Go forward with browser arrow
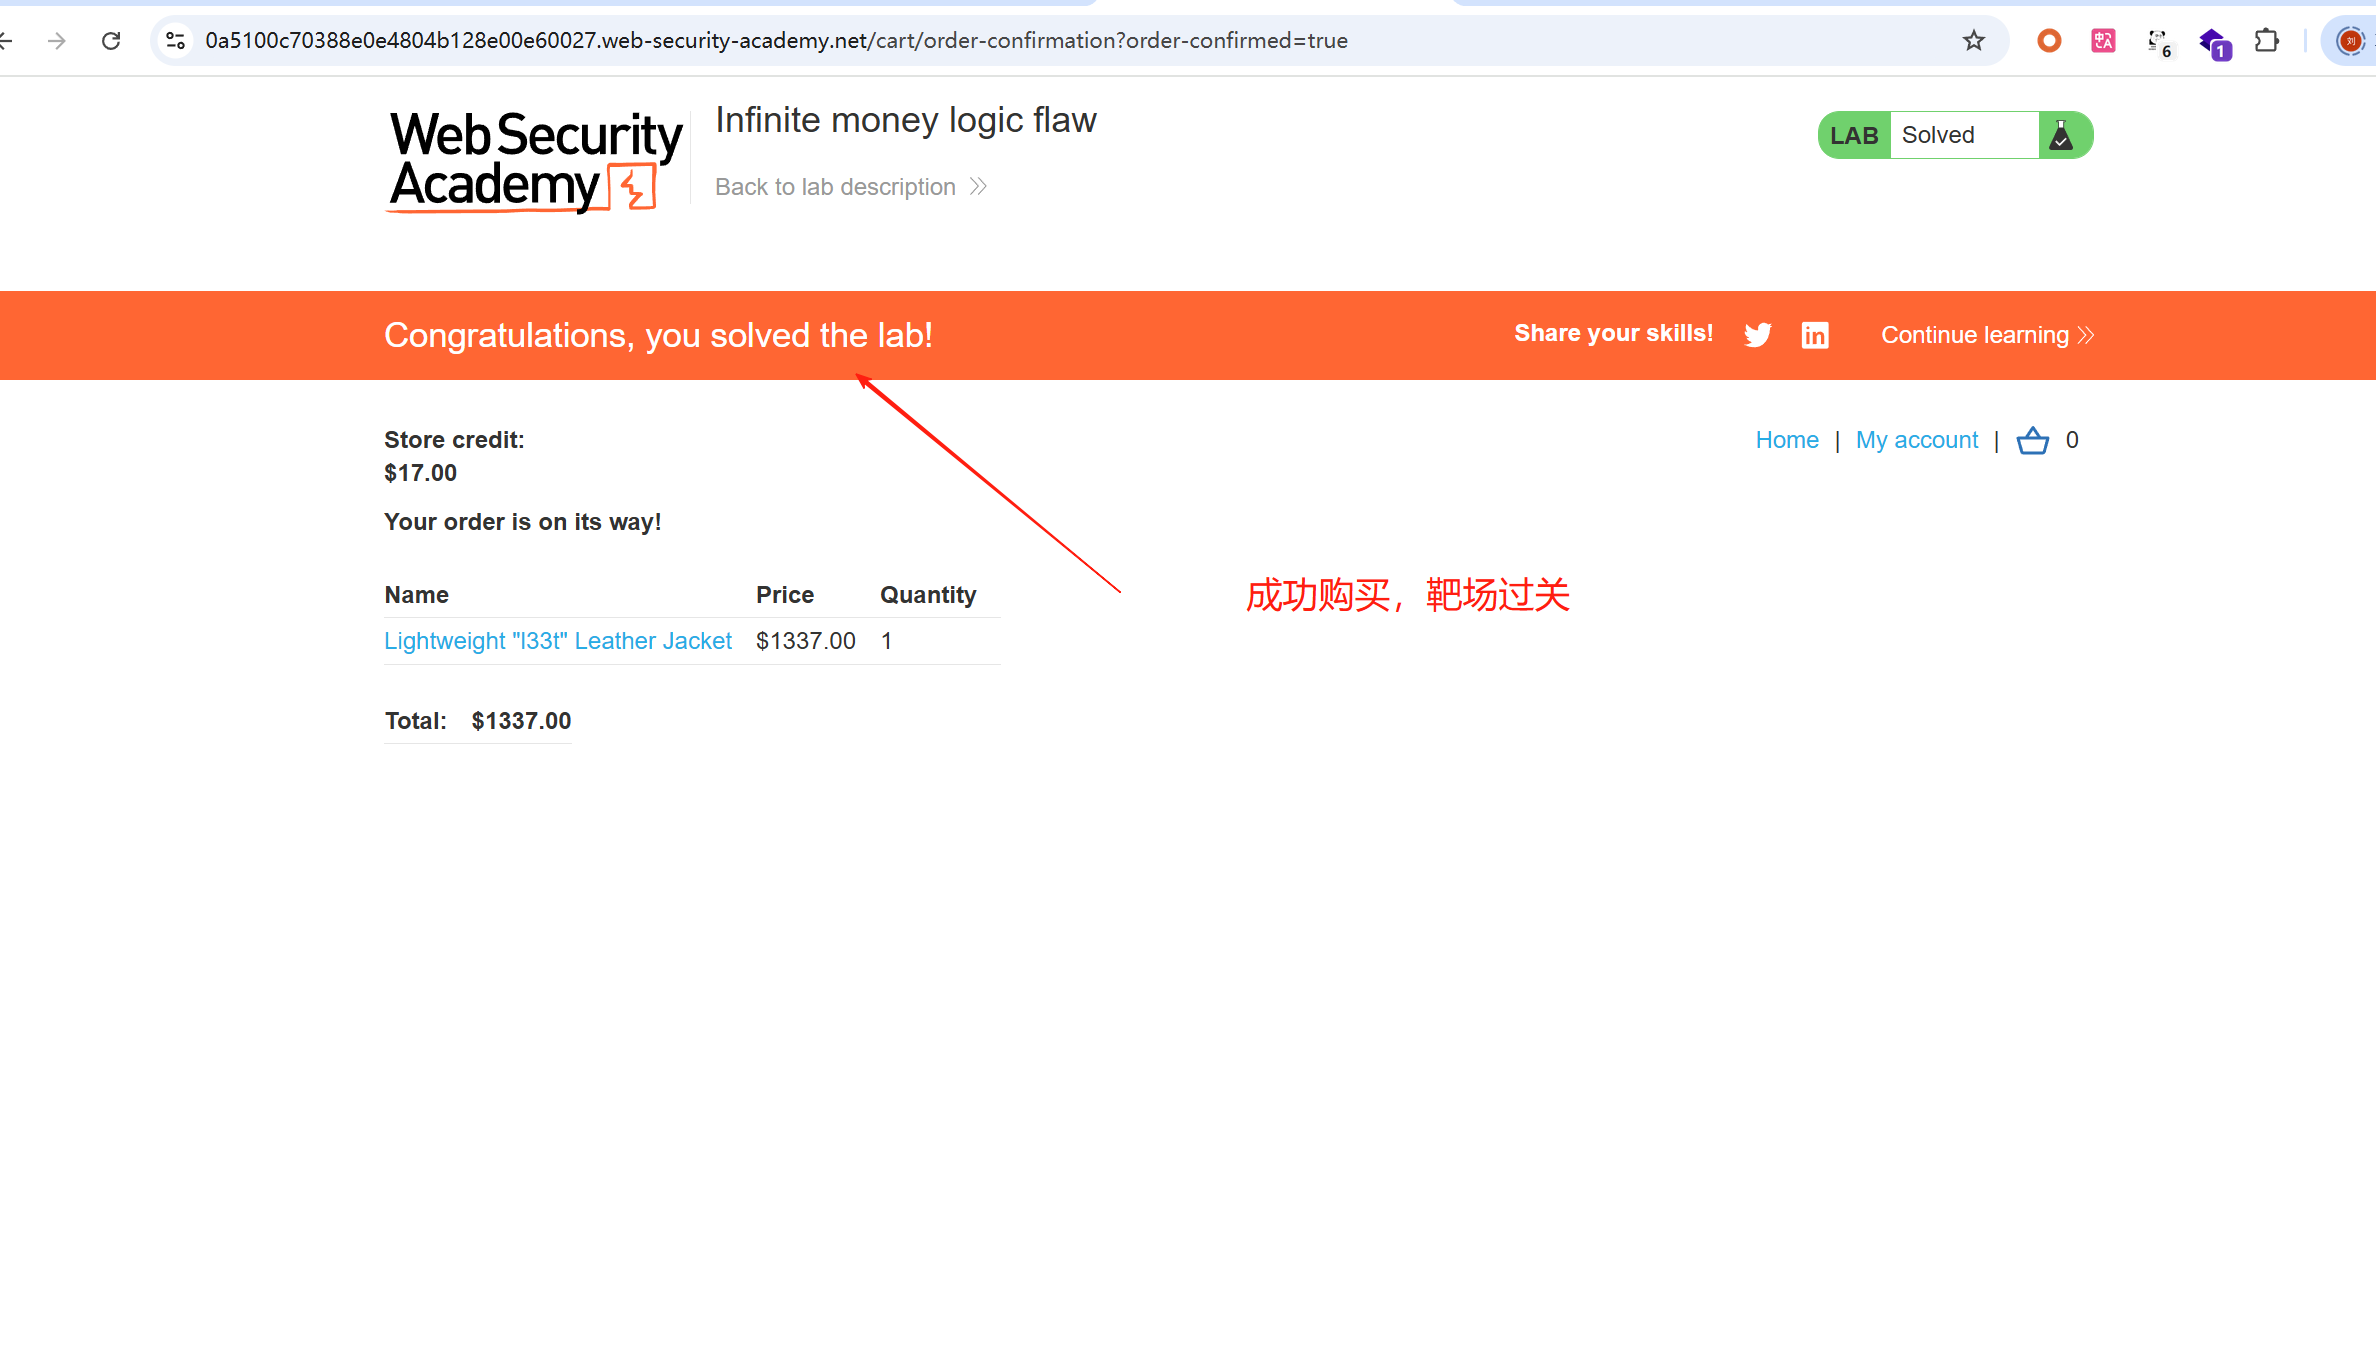 coord(57,40)
